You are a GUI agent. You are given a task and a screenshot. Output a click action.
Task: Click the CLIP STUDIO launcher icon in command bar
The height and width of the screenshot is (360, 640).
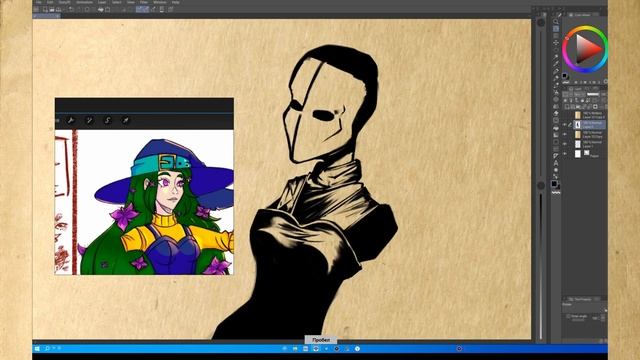[36, 9]
